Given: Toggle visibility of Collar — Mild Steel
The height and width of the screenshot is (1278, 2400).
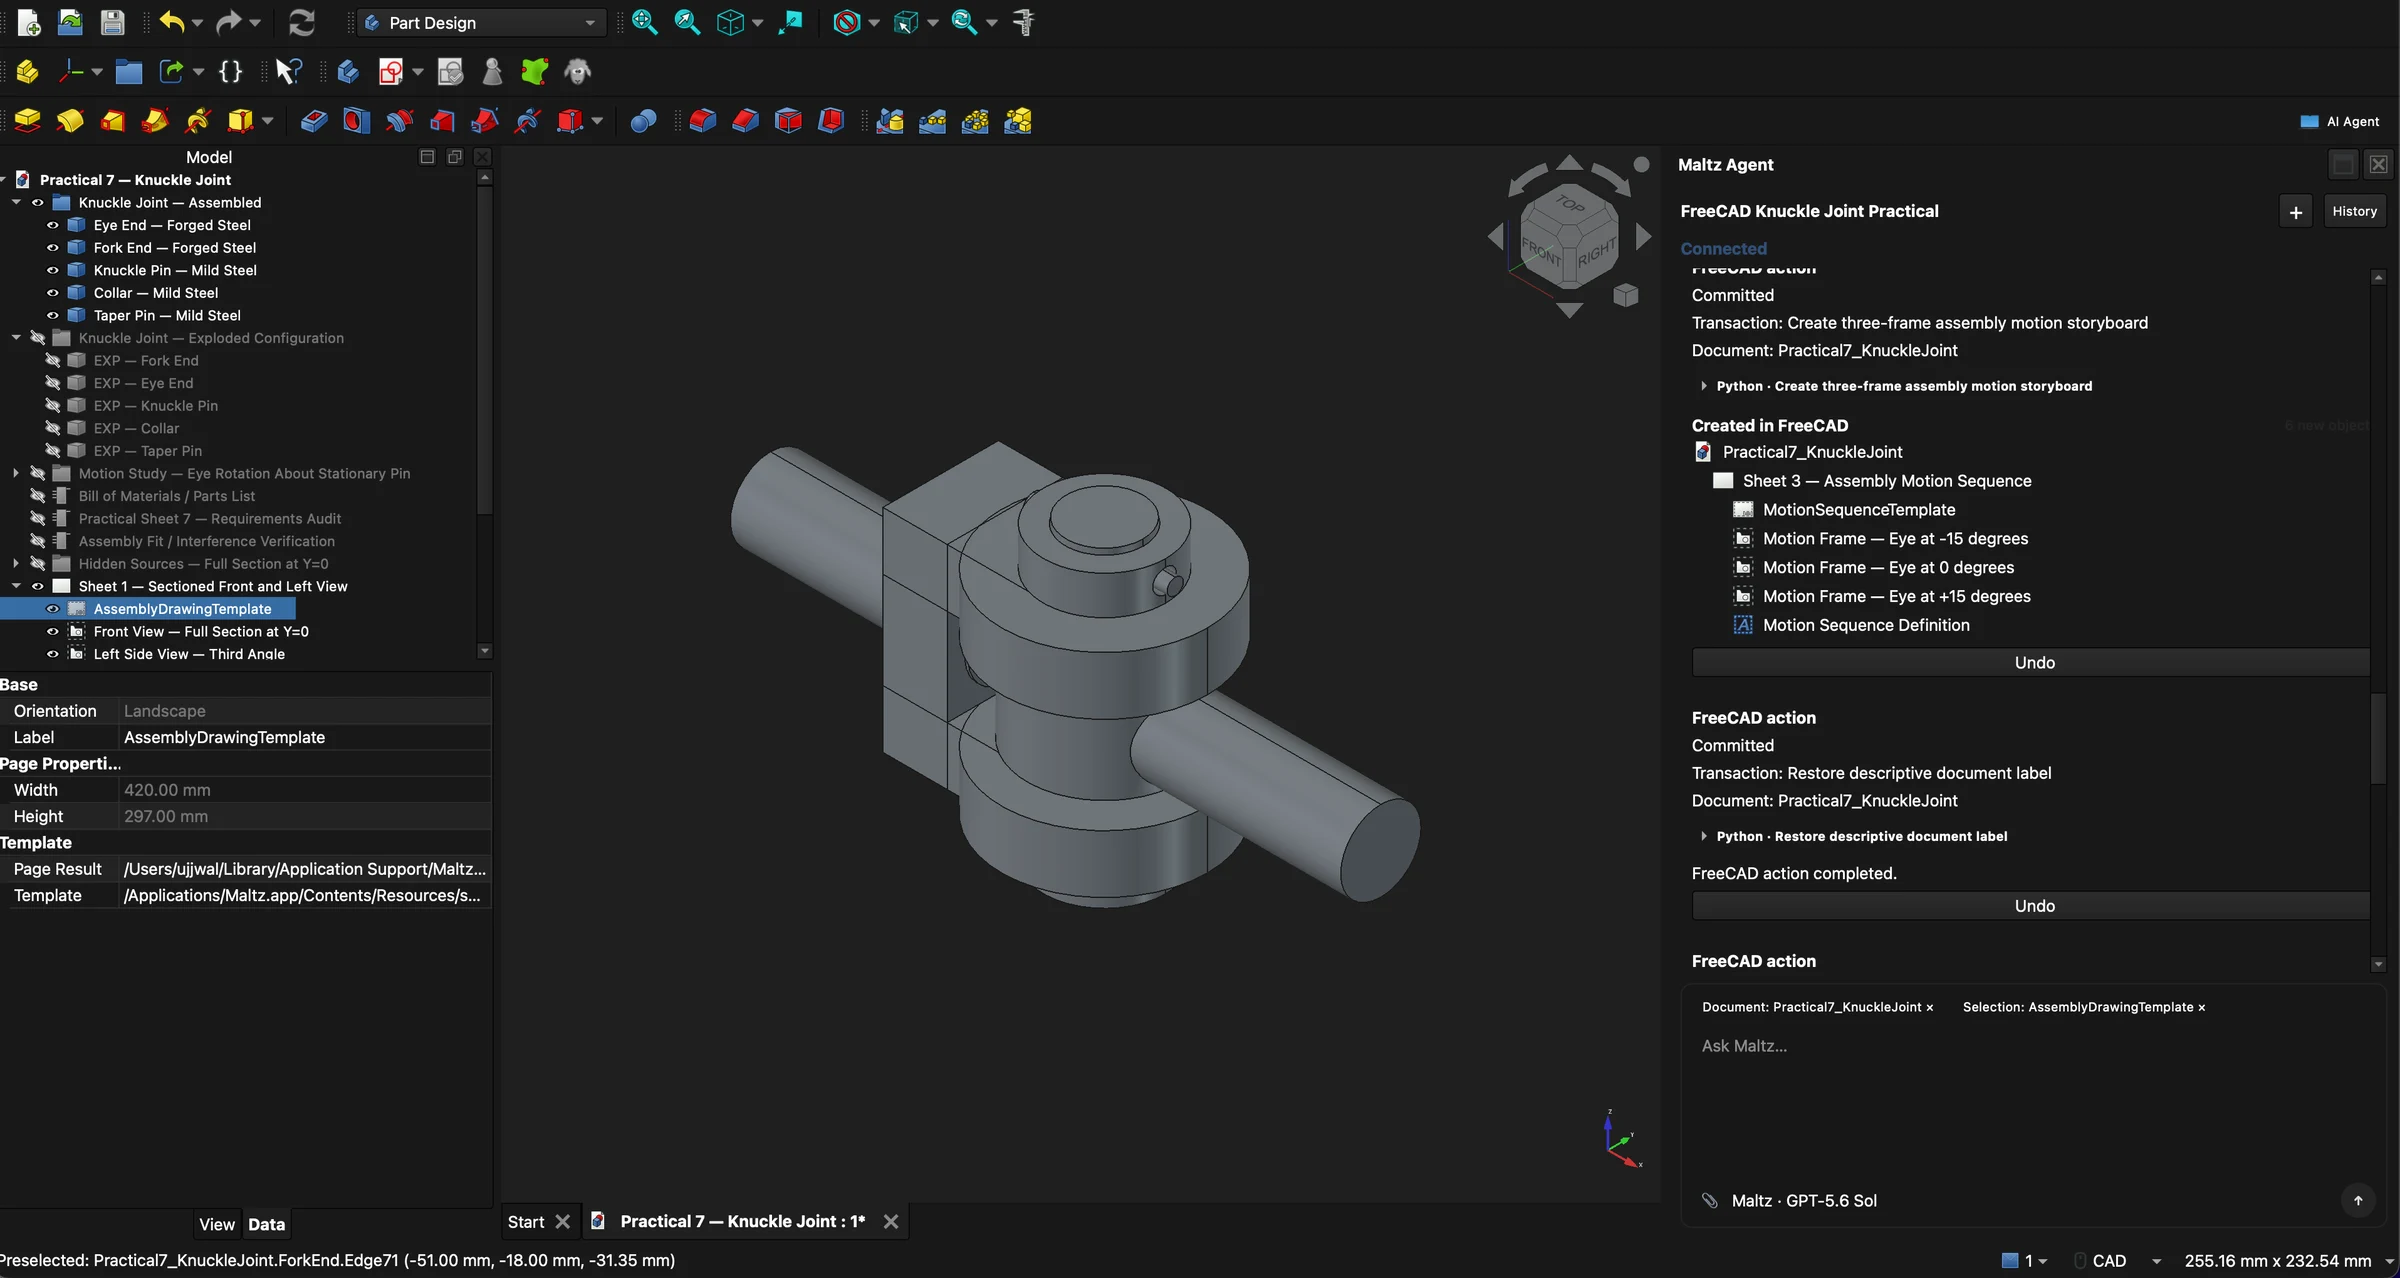Looking at the screenshot, I should [x=53, y=292].
